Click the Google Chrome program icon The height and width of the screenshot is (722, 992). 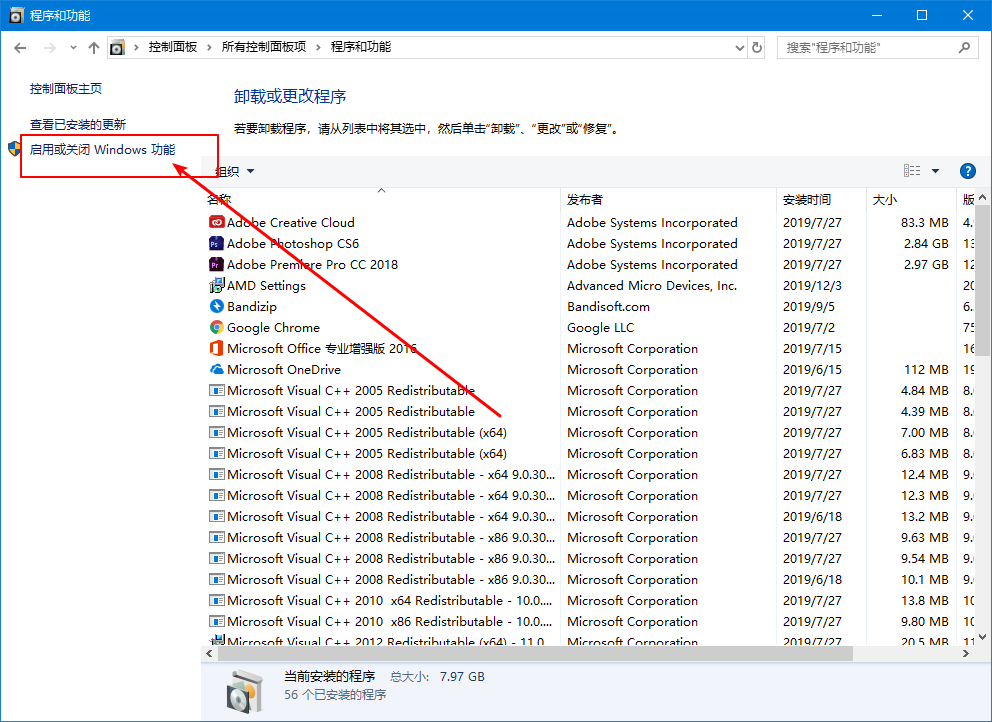tap(216, 327)
